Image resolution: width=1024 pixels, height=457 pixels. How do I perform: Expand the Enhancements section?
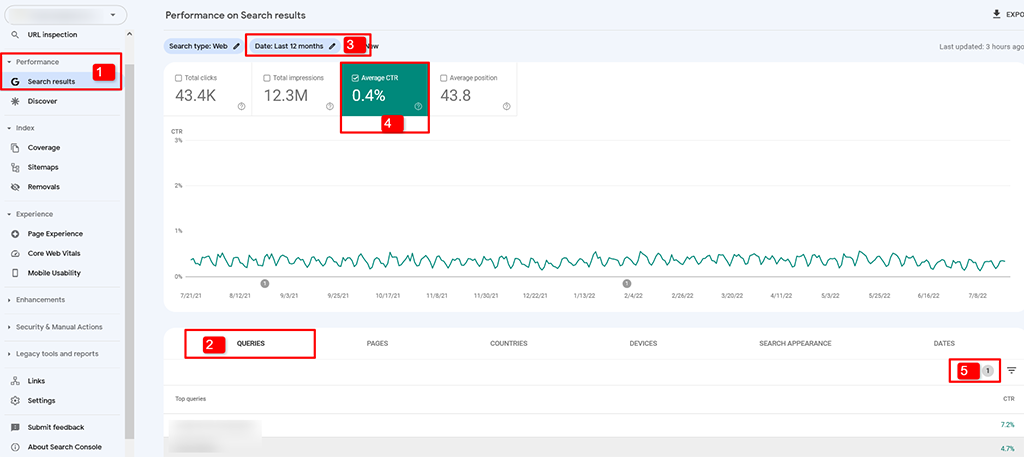[9, 300]
